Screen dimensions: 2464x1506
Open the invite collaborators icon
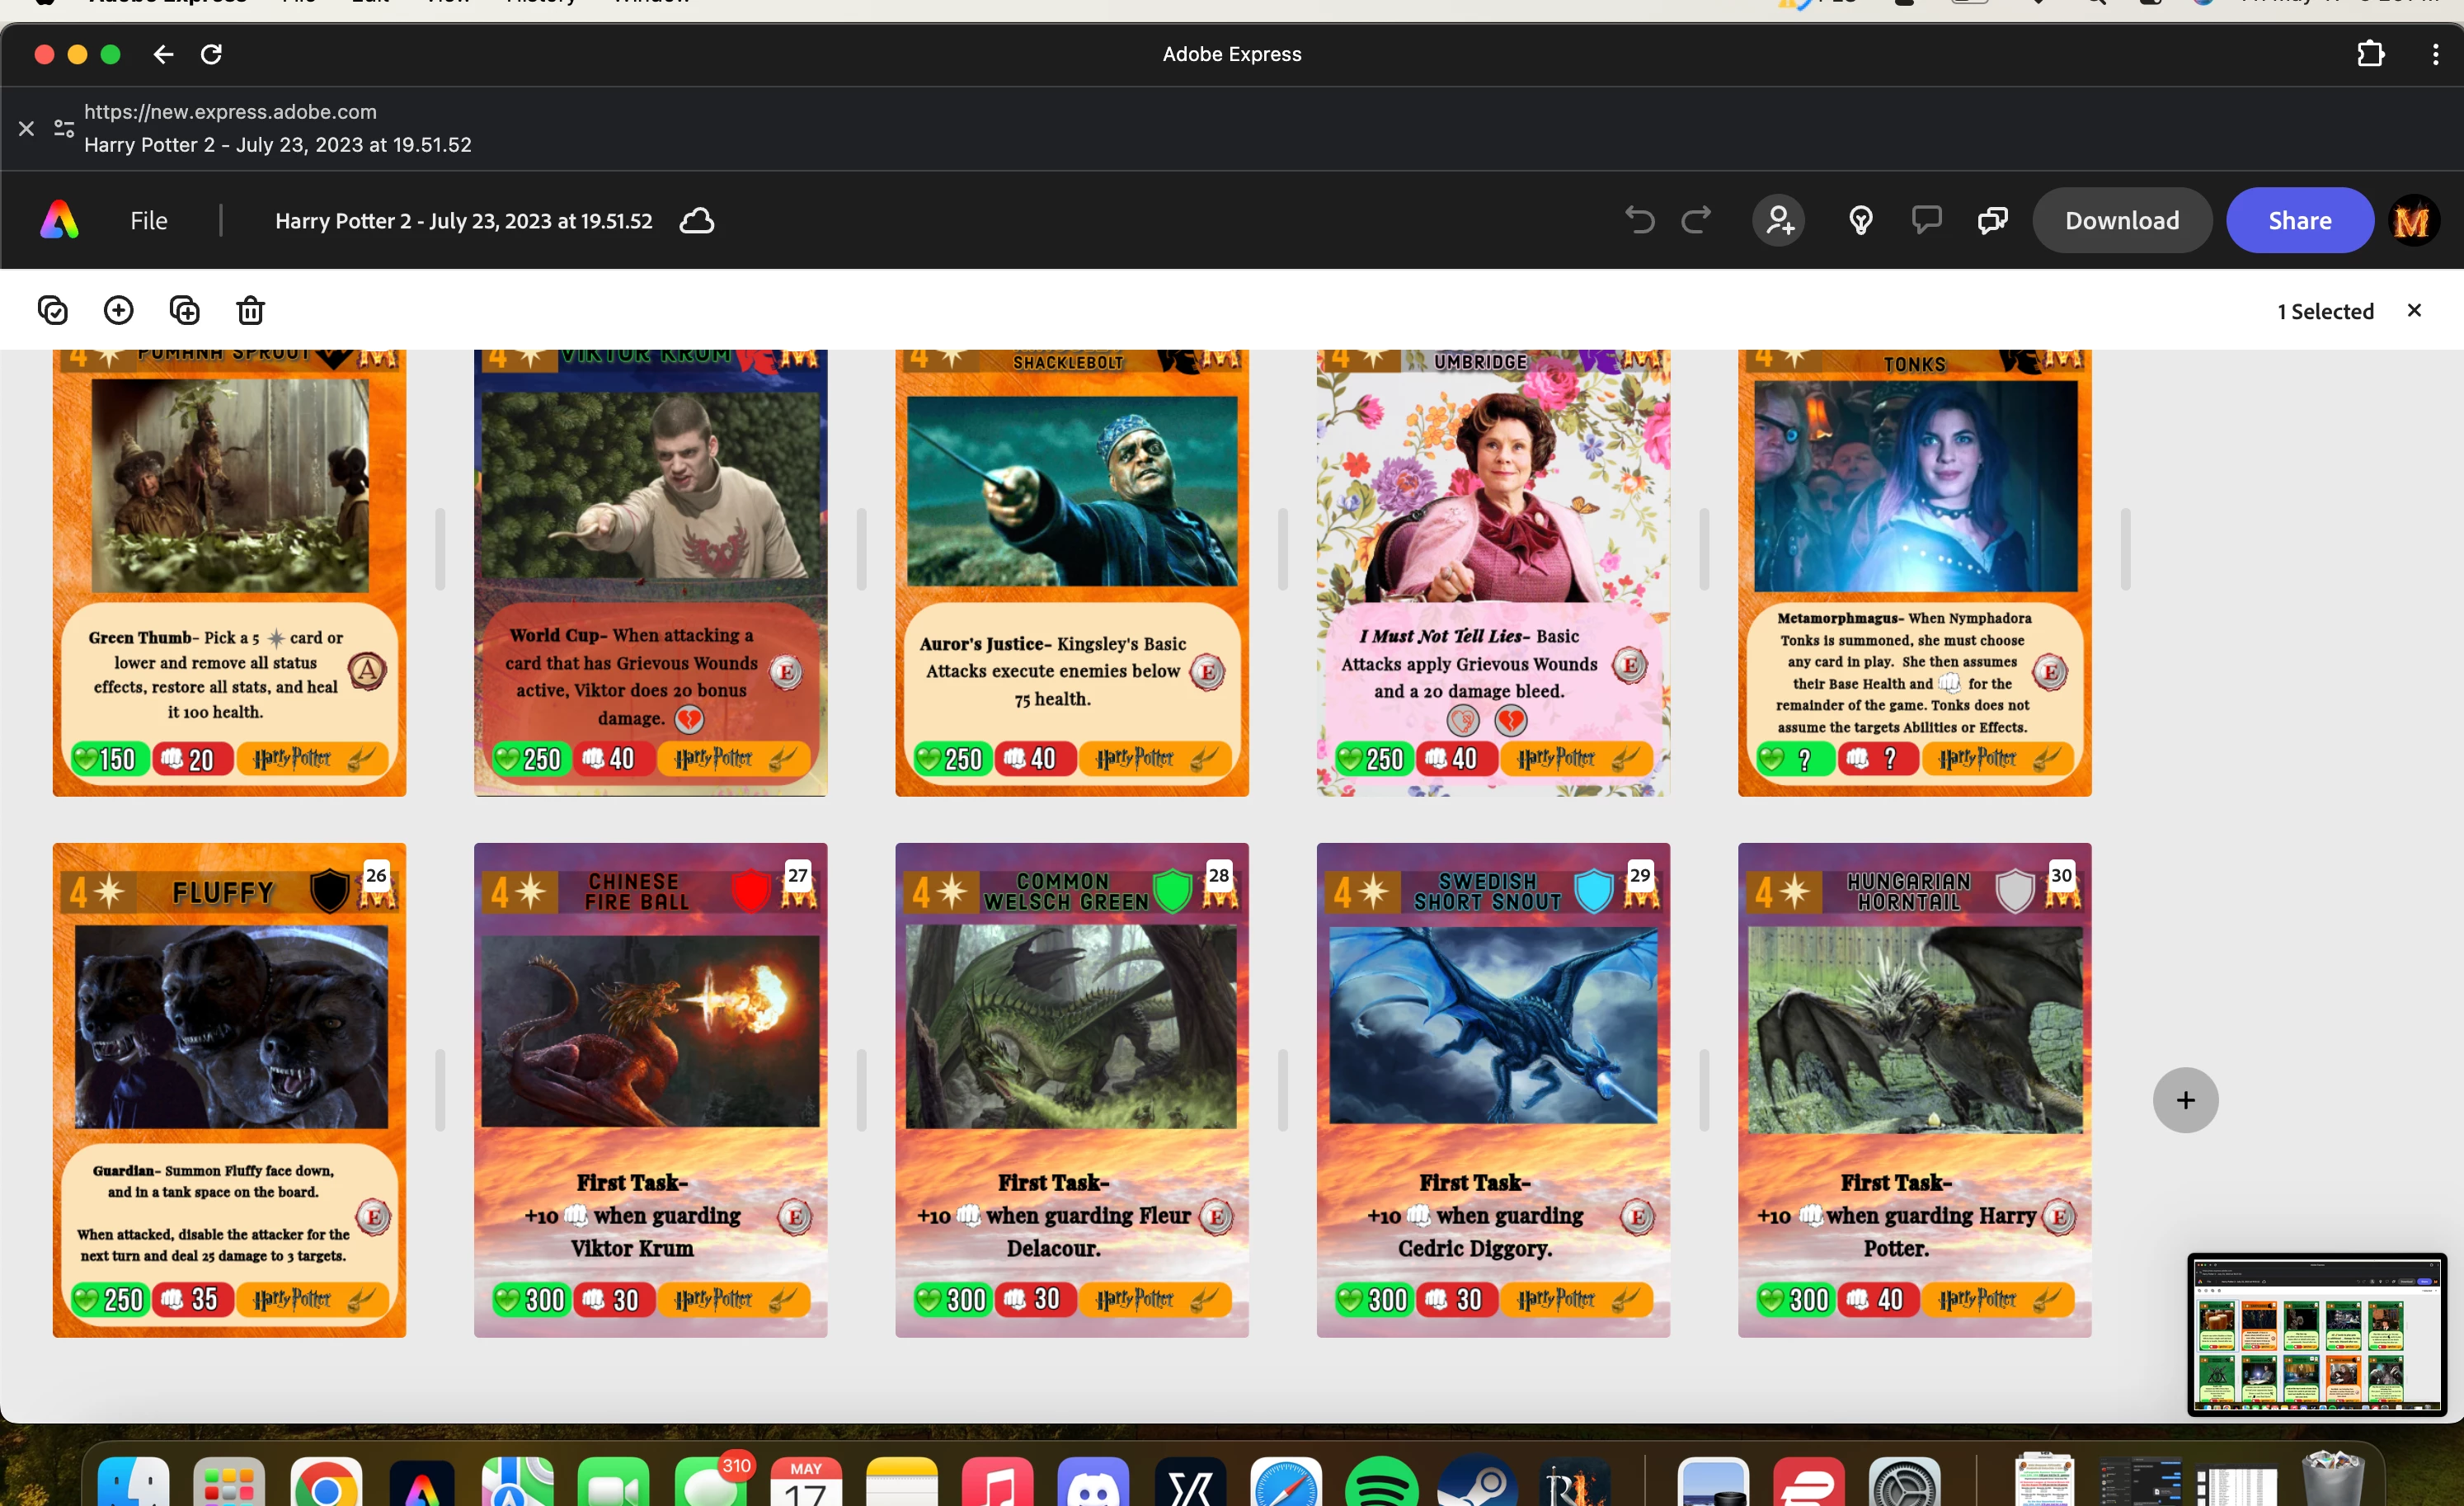(x=1779, y=220)
